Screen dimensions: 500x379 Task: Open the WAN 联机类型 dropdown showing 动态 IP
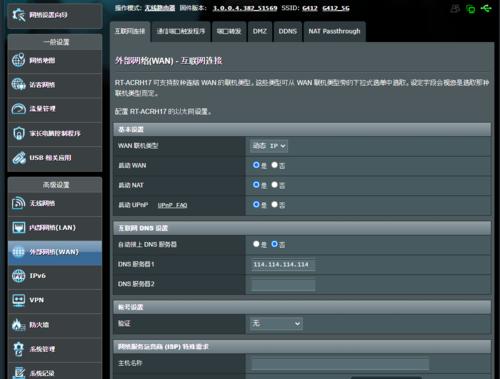tap(269, 146)
